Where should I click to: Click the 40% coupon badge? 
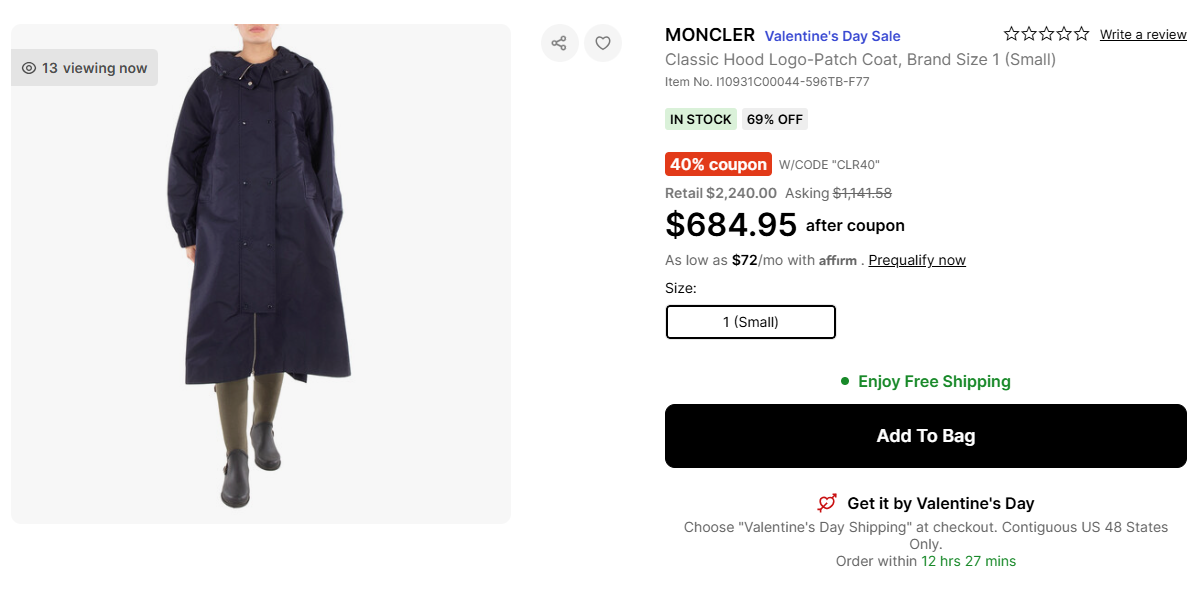718,164
